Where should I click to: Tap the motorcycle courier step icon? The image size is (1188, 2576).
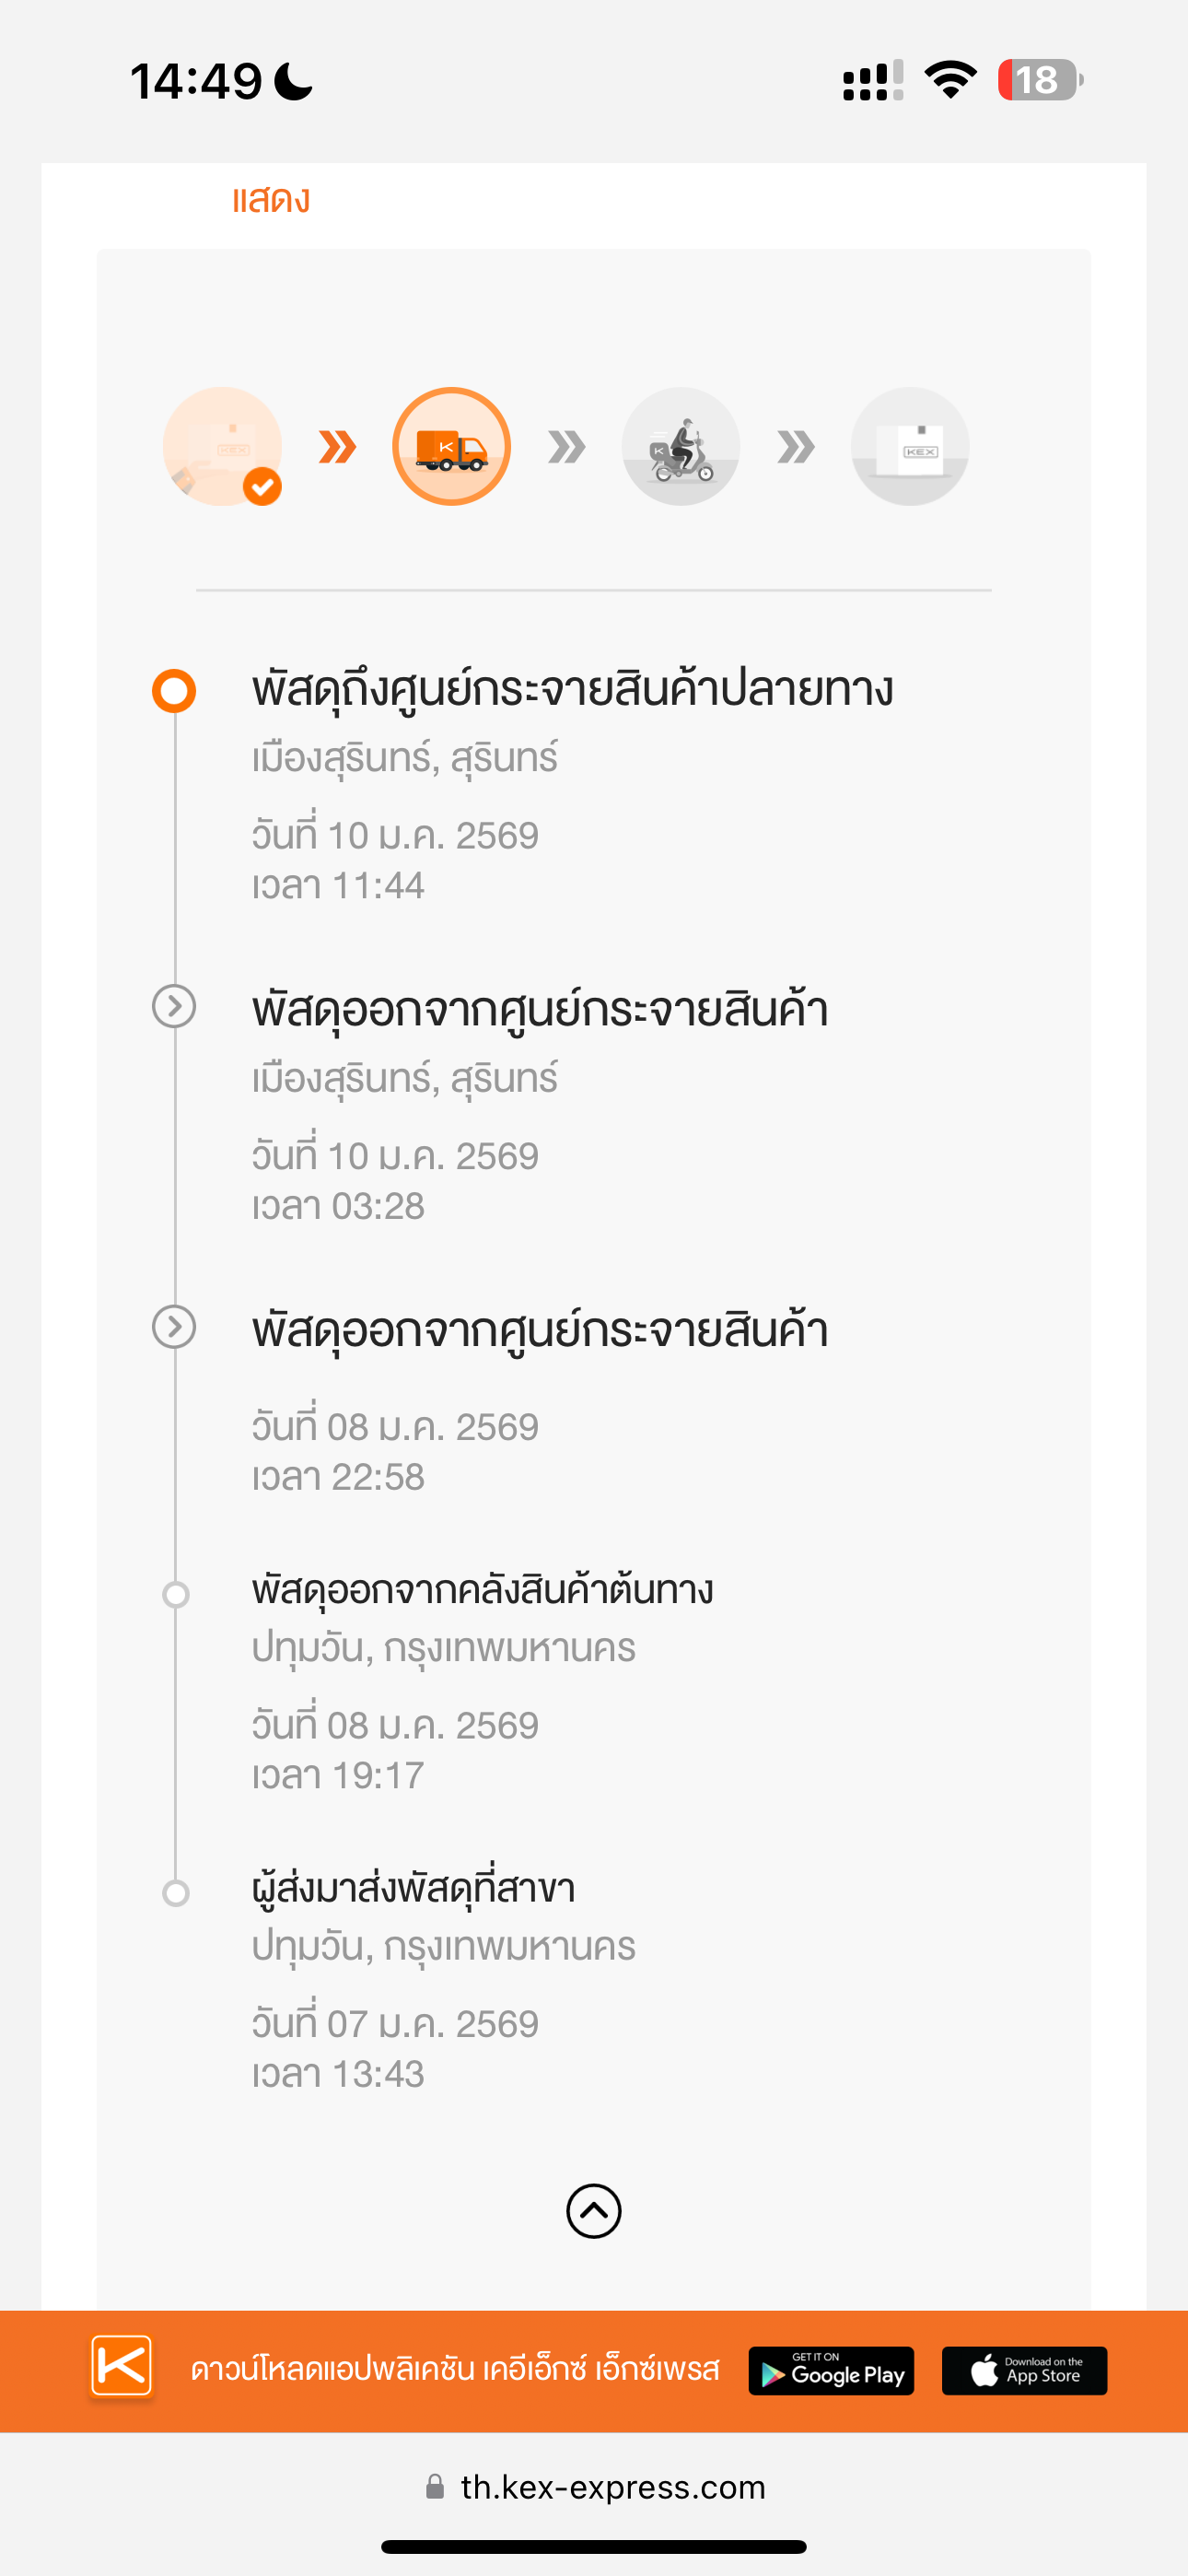coord(680,446)
